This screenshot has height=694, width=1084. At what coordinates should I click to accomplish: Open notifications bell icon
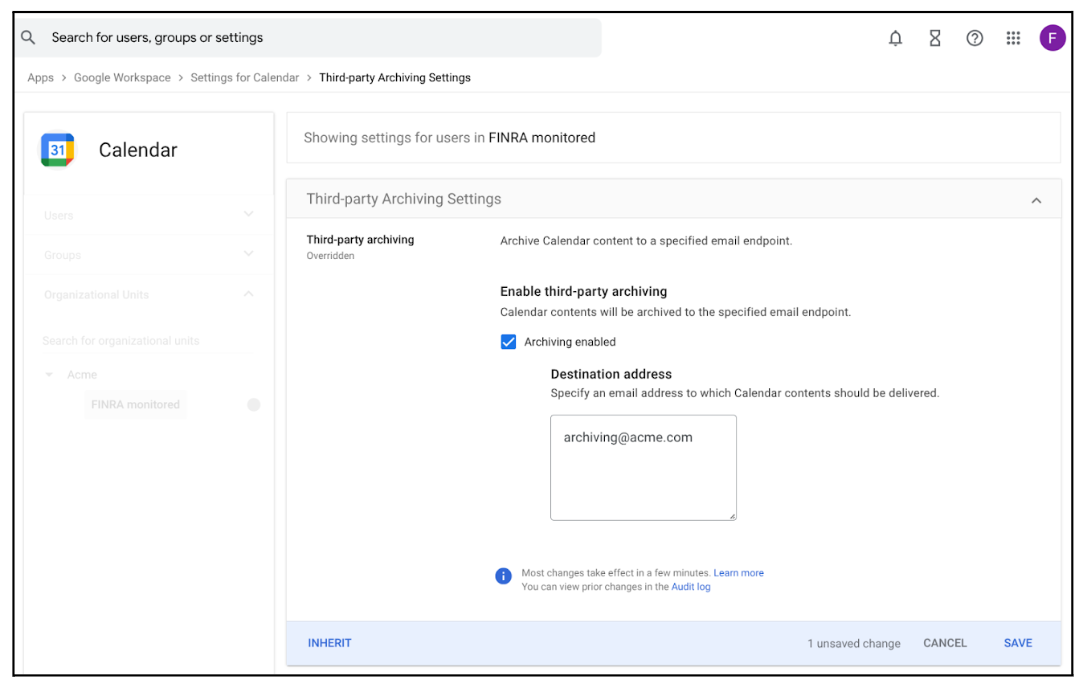(895, 38)
